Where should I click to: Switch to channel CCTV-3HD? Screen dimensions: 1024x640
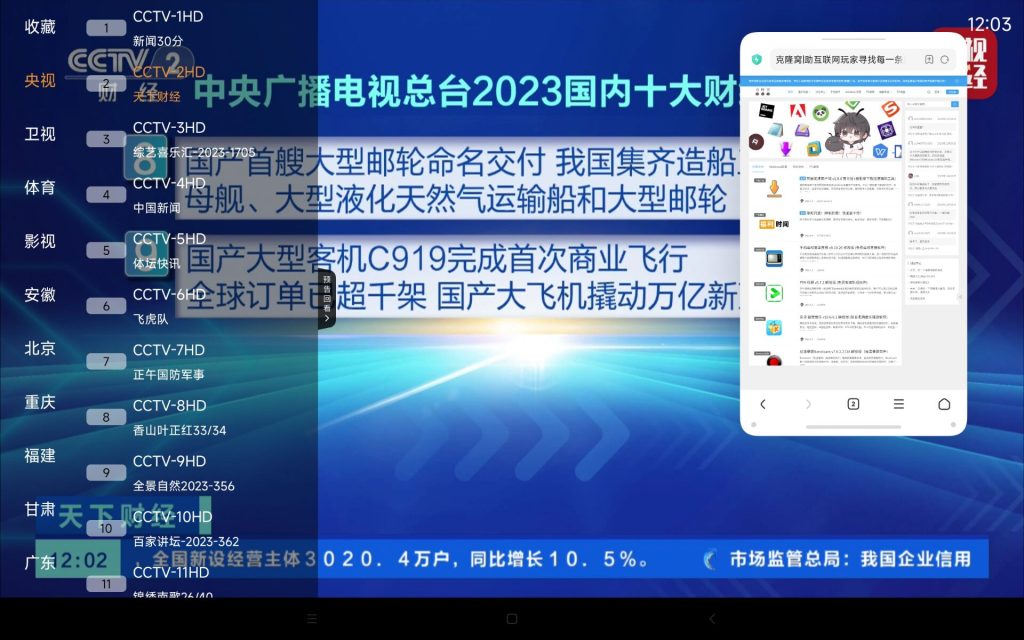coord(169,127)
